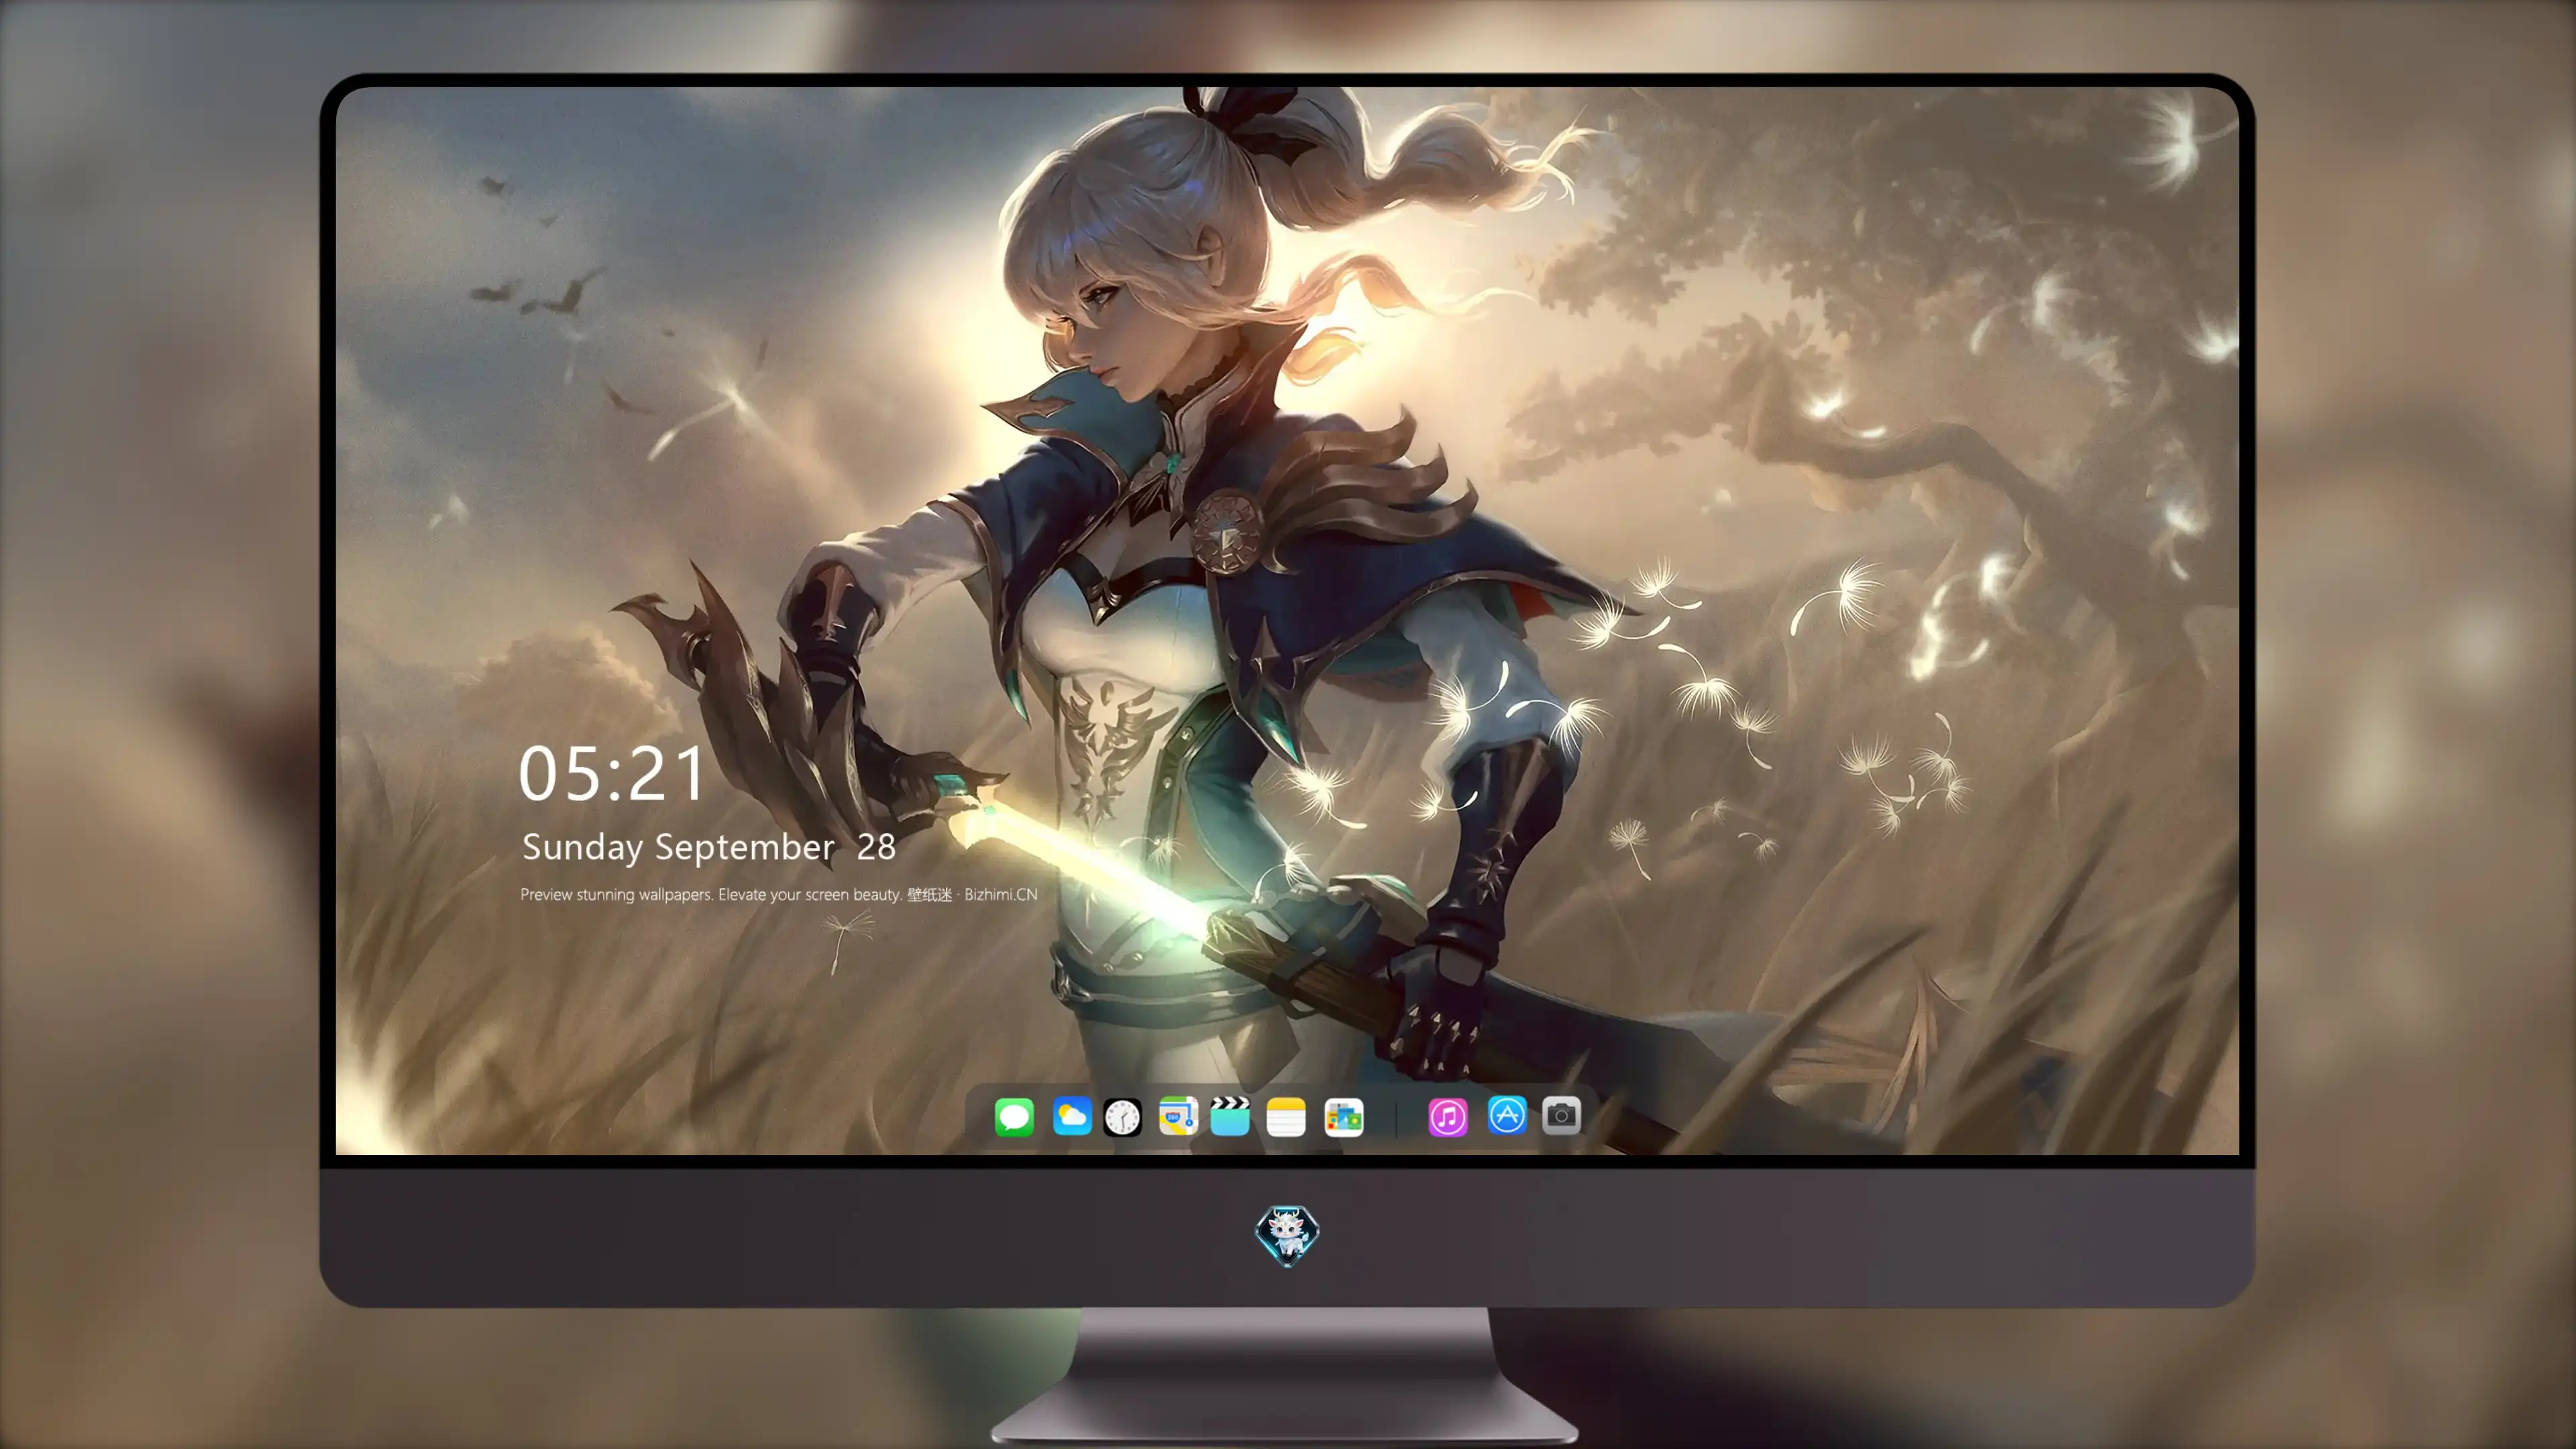Click the 05:21 clock time

click(612, 773)
